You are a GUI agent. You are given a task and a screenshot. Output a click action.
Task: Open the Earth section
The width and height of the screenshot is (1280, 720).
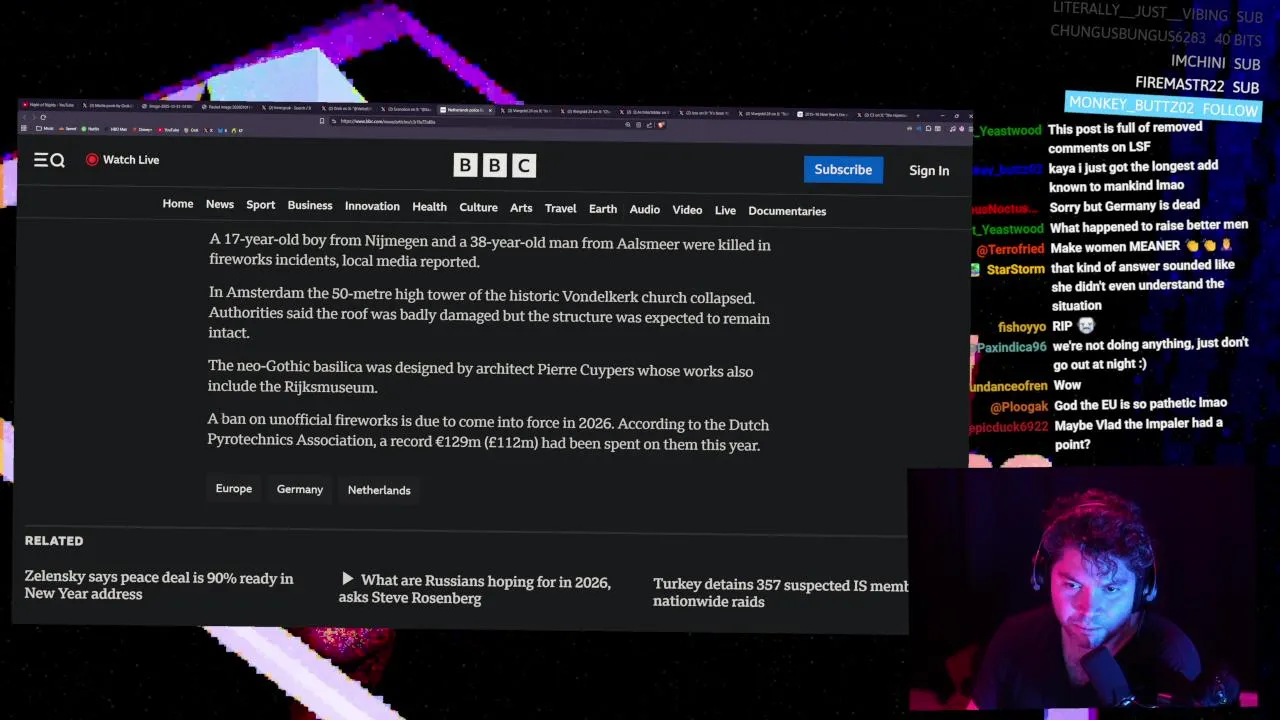coord(603,209)
